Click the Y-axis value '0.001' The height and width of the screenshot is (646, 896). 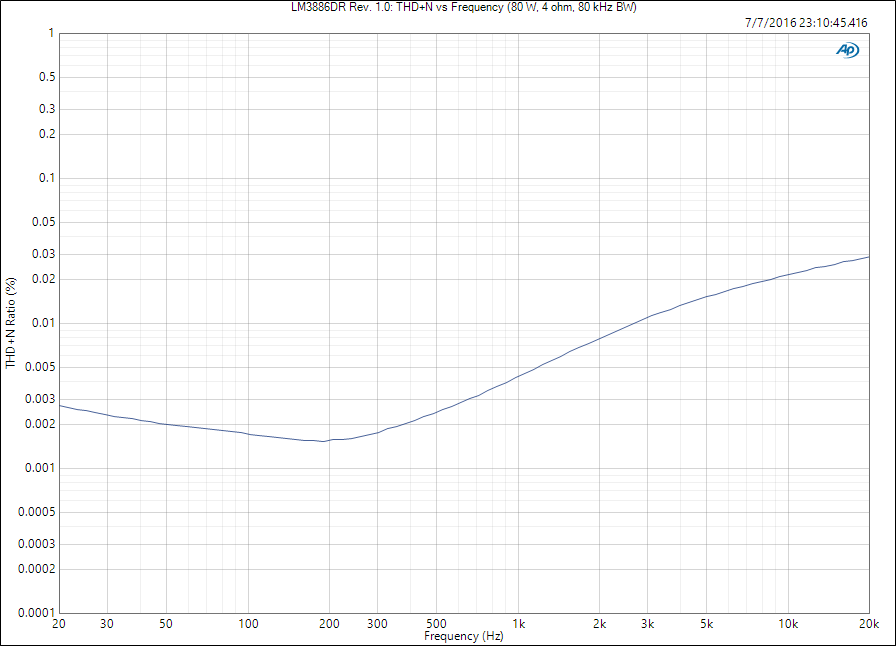pos(41,468)
